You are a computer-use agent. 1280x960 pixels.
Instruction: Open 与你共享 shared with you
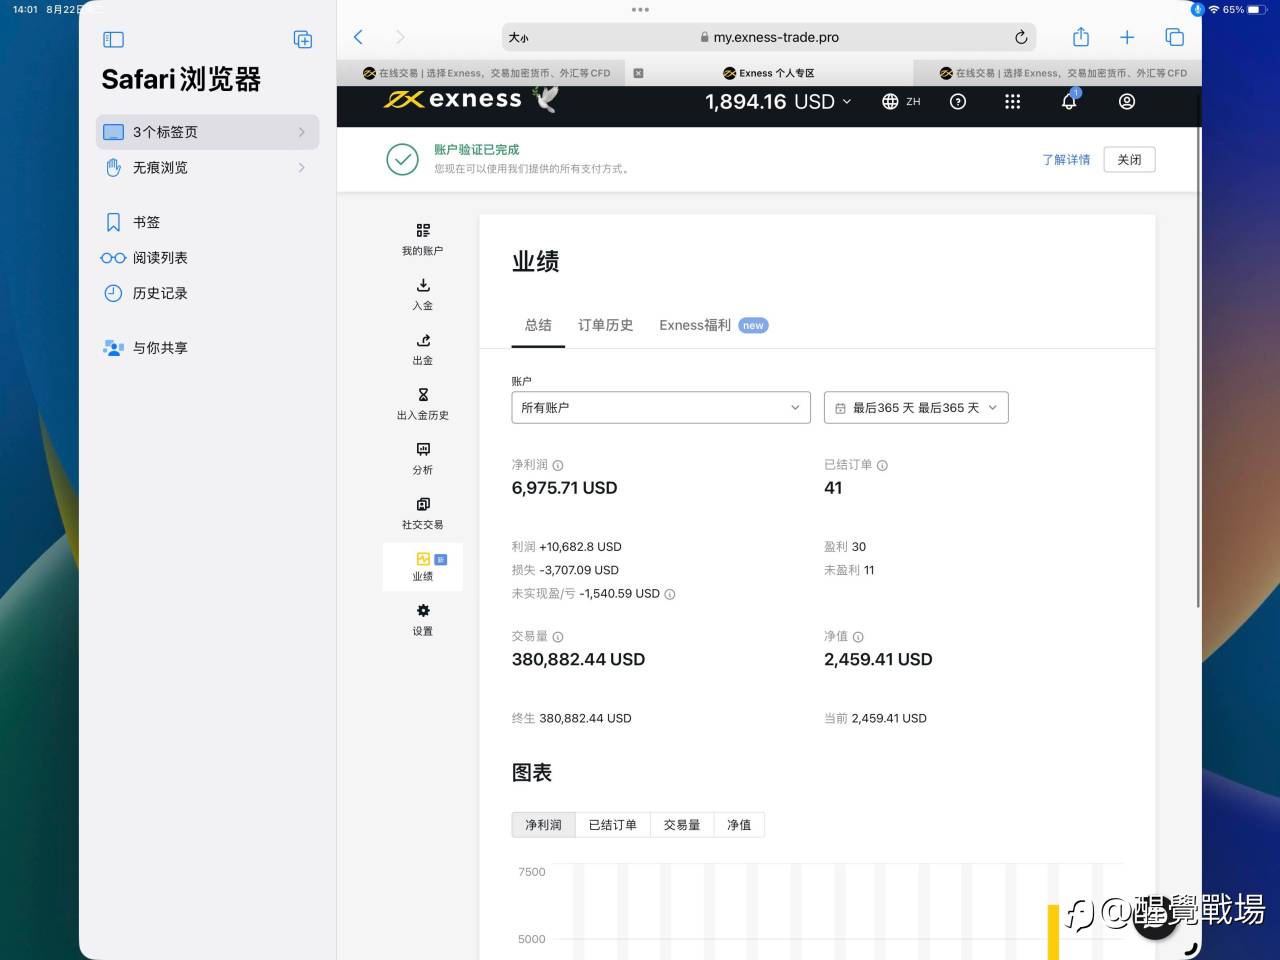(208, 348)
